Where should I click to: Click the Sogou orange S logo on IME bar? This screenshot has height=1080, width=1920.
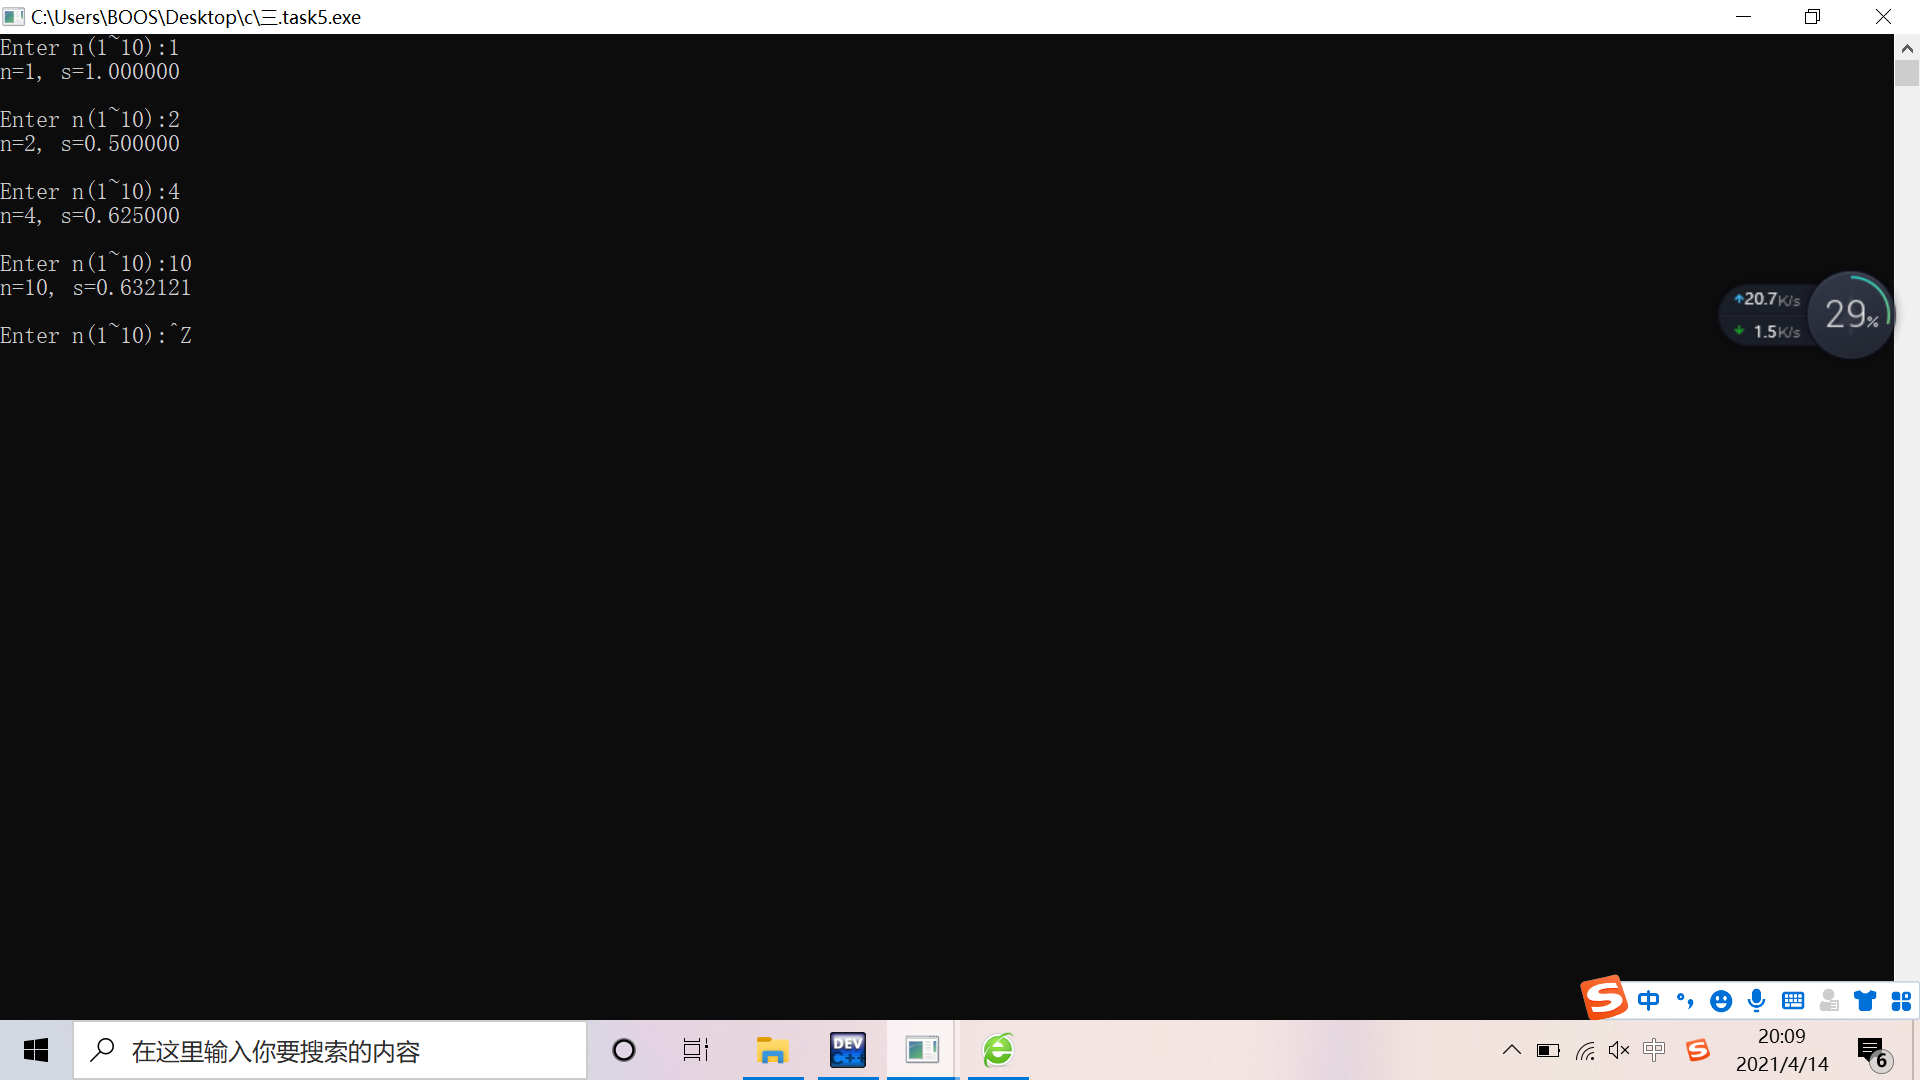coord(1604,998)
